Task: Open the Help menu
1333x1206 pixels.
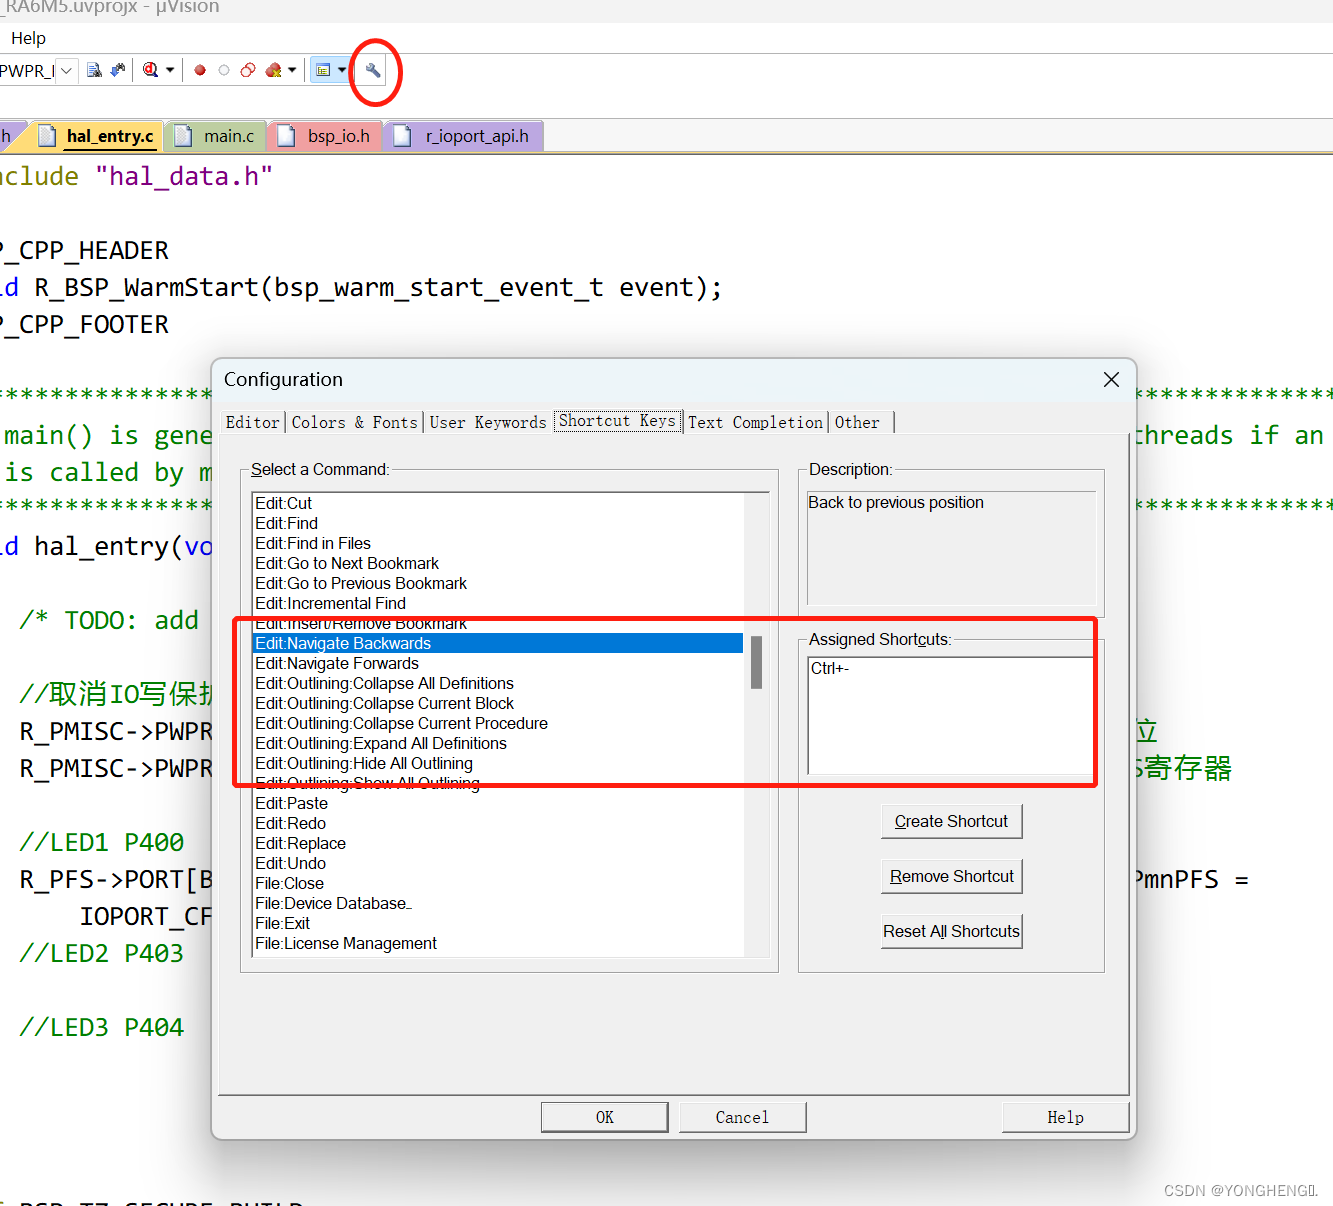Action: [x=28, y=38]
